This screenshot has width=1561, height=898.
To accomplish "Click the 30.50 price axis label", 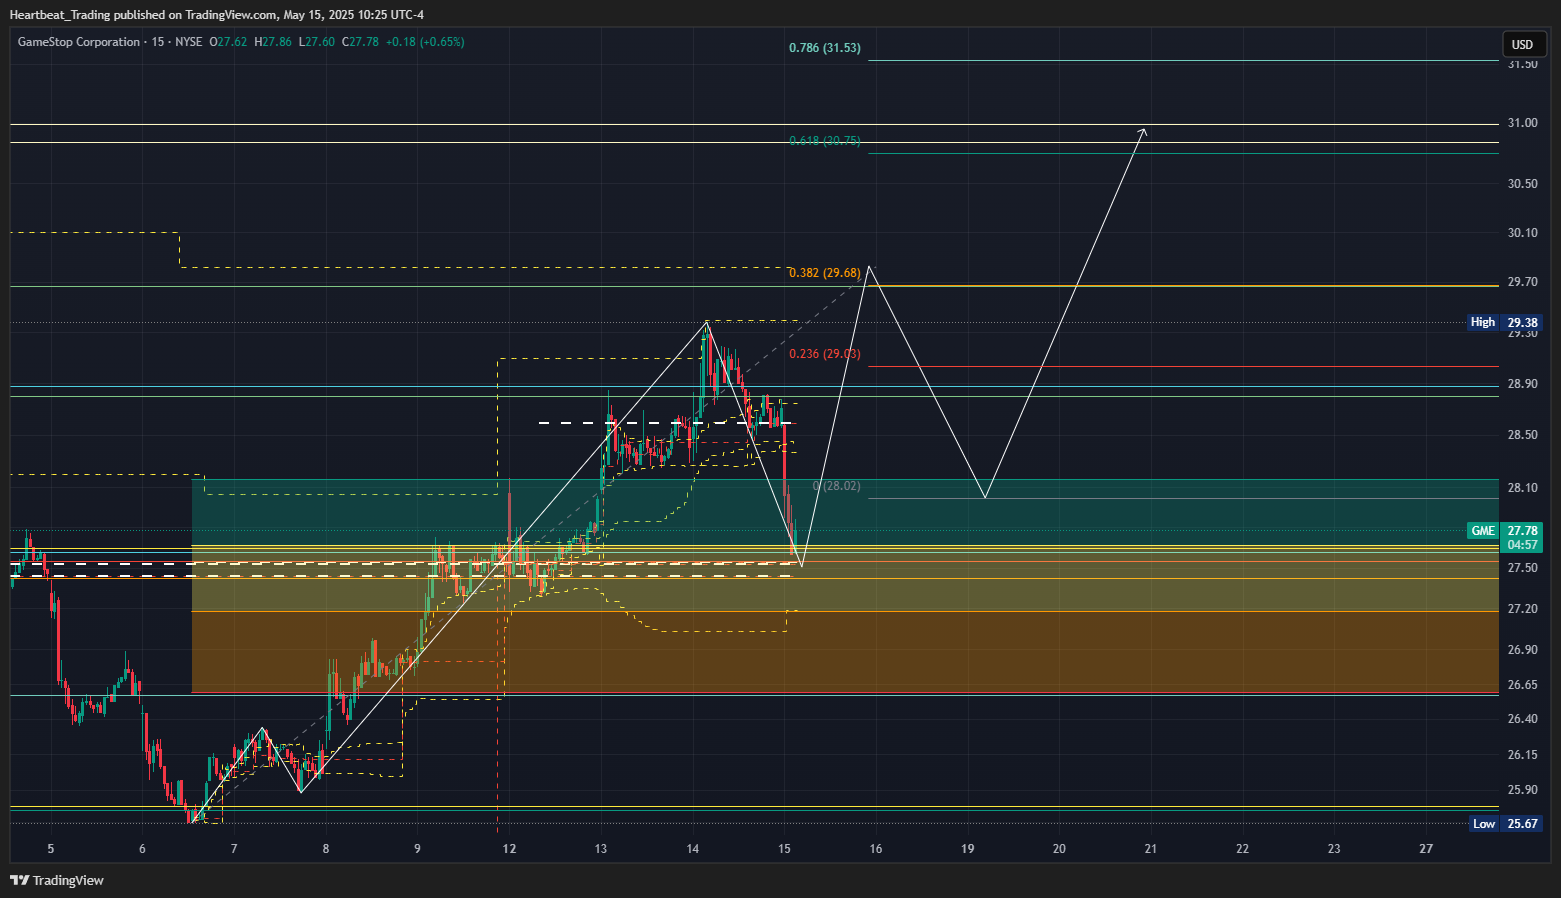I will 1522,184.
